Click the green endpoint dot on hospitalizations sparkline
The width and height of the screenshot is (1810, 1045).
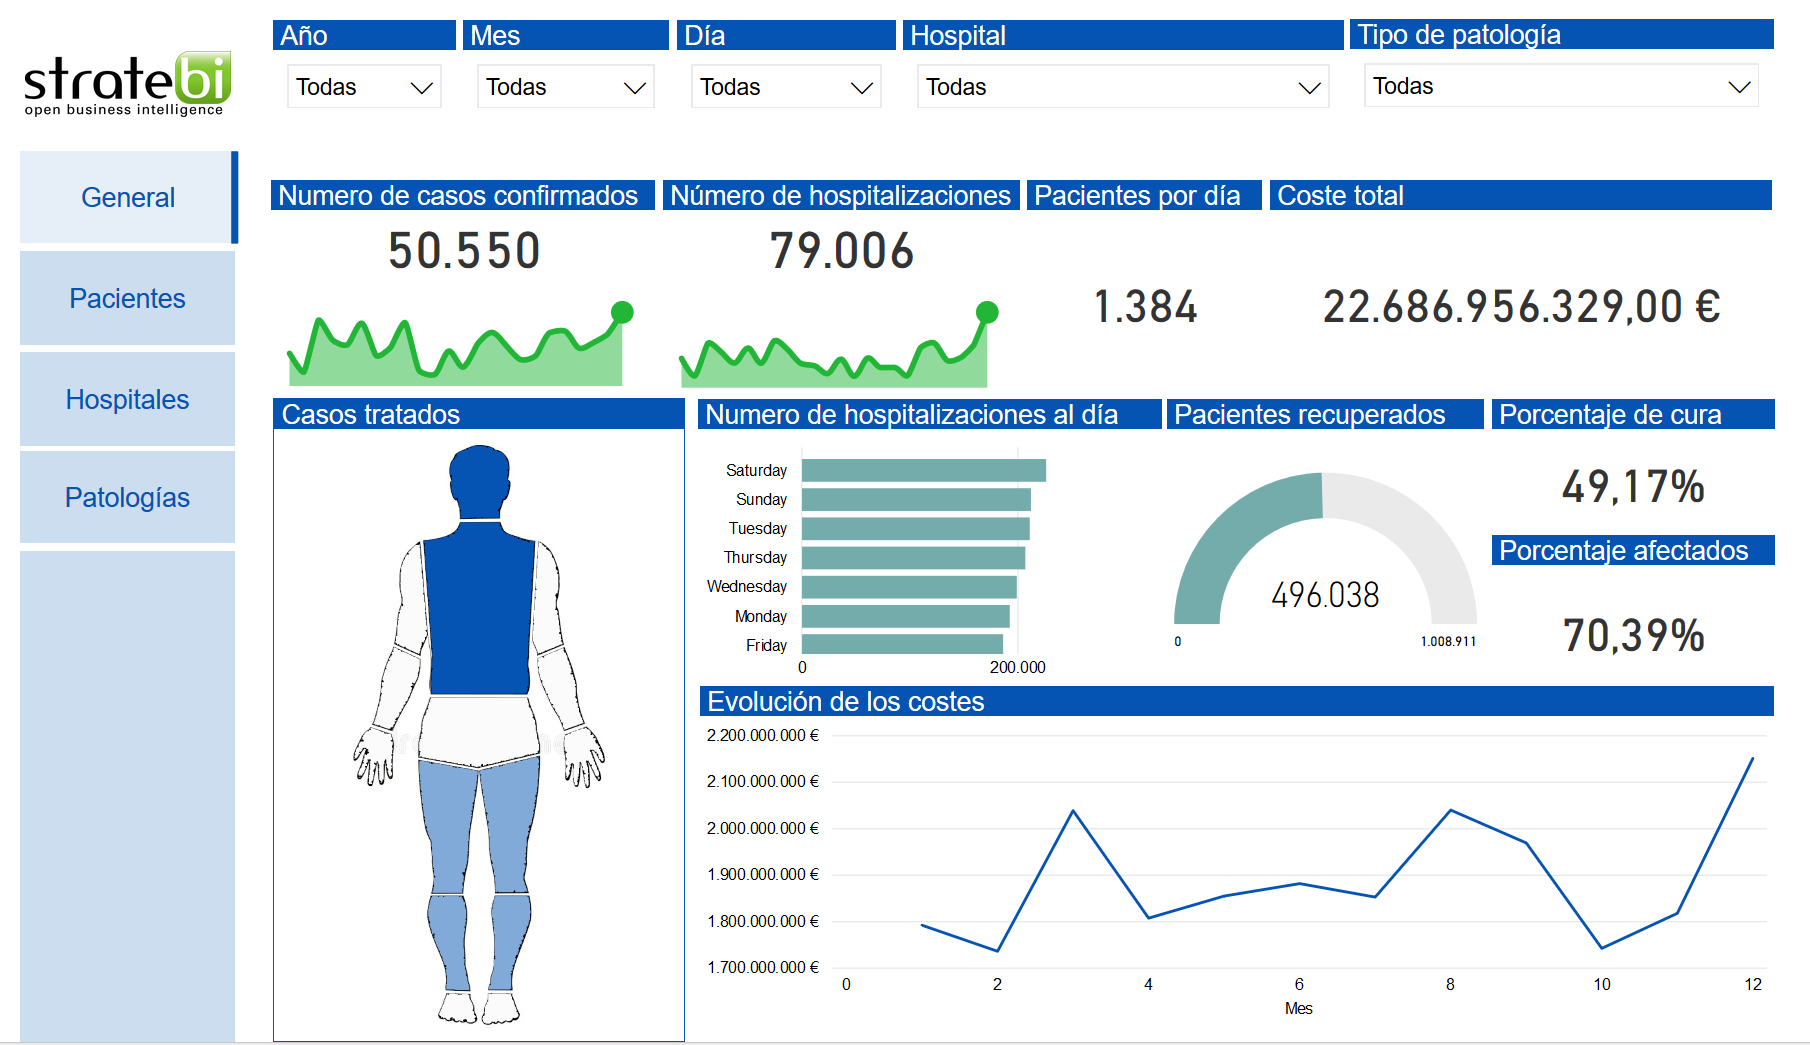pos(987,312)
